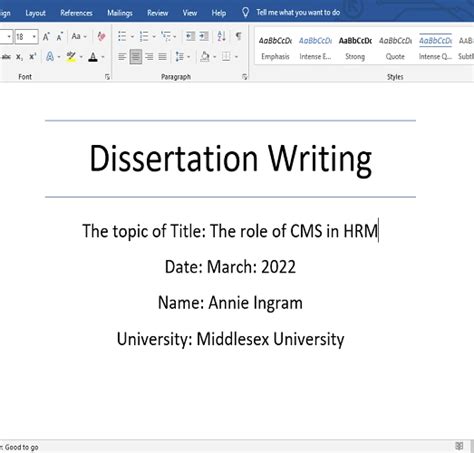Click the Shrink Font icon

point(60,36)
